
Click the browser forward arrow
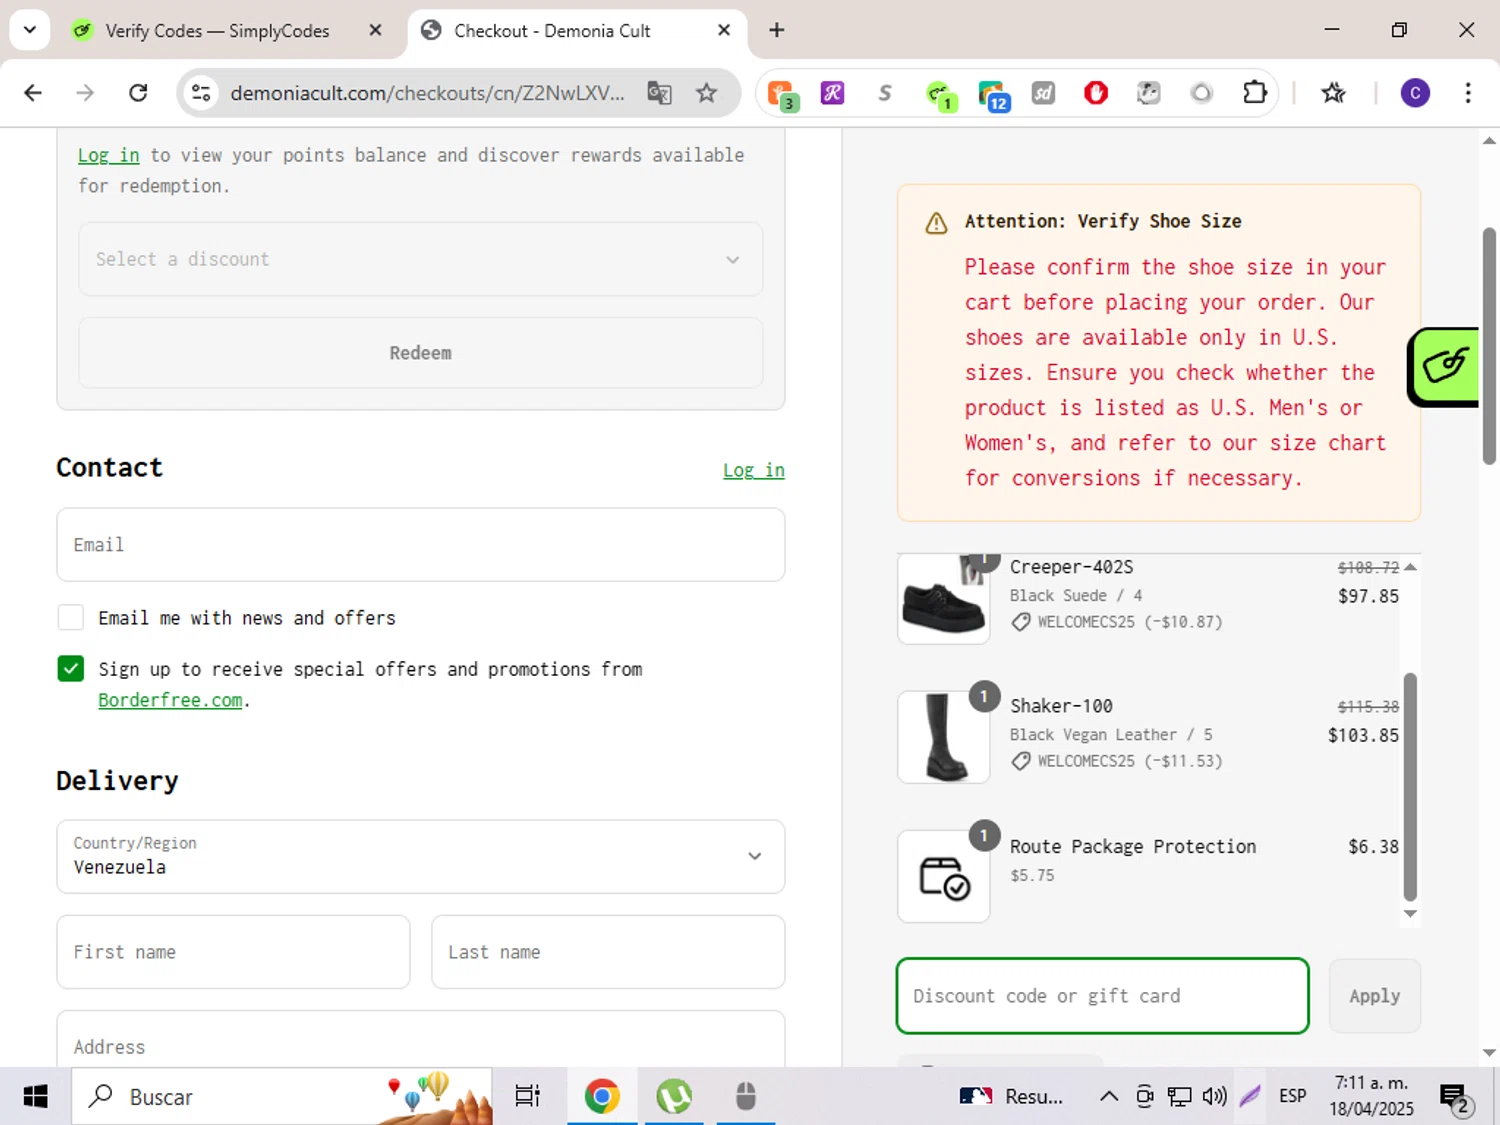(85, 93)
